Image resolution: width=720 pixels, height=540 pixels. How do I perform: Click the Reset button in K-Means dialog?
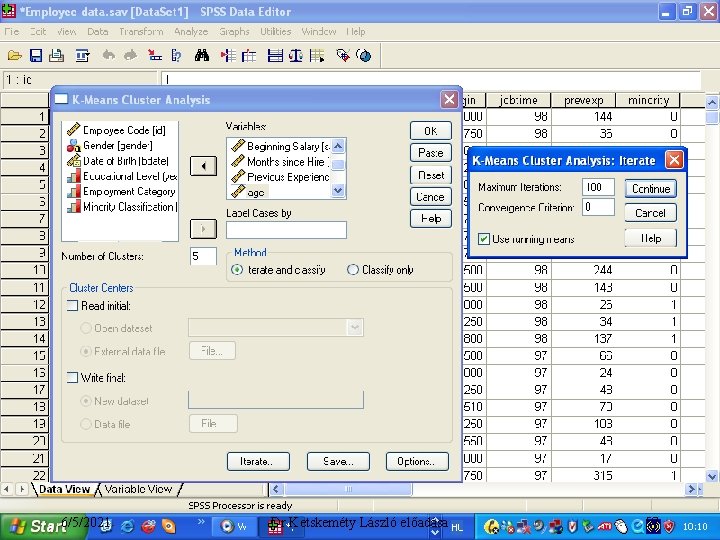pos(431,175)
